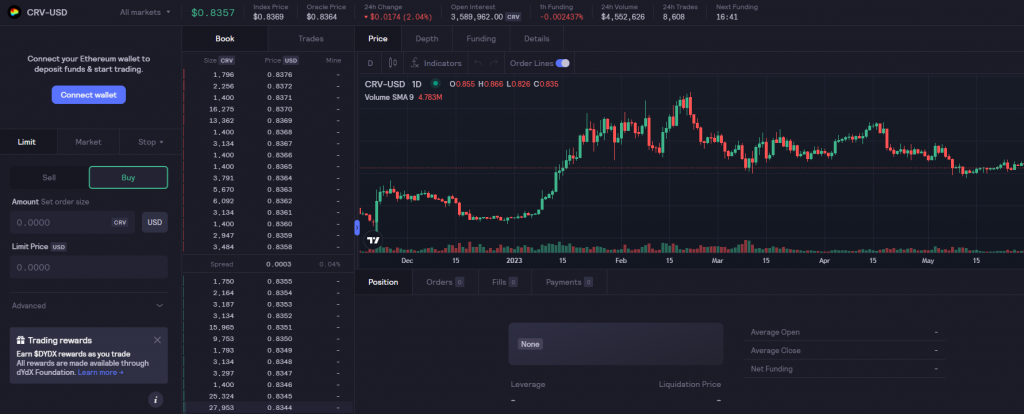Click the CRV-USD market name
The image size is (1024, 414).
pyautogui.click(x=47, y=12)
